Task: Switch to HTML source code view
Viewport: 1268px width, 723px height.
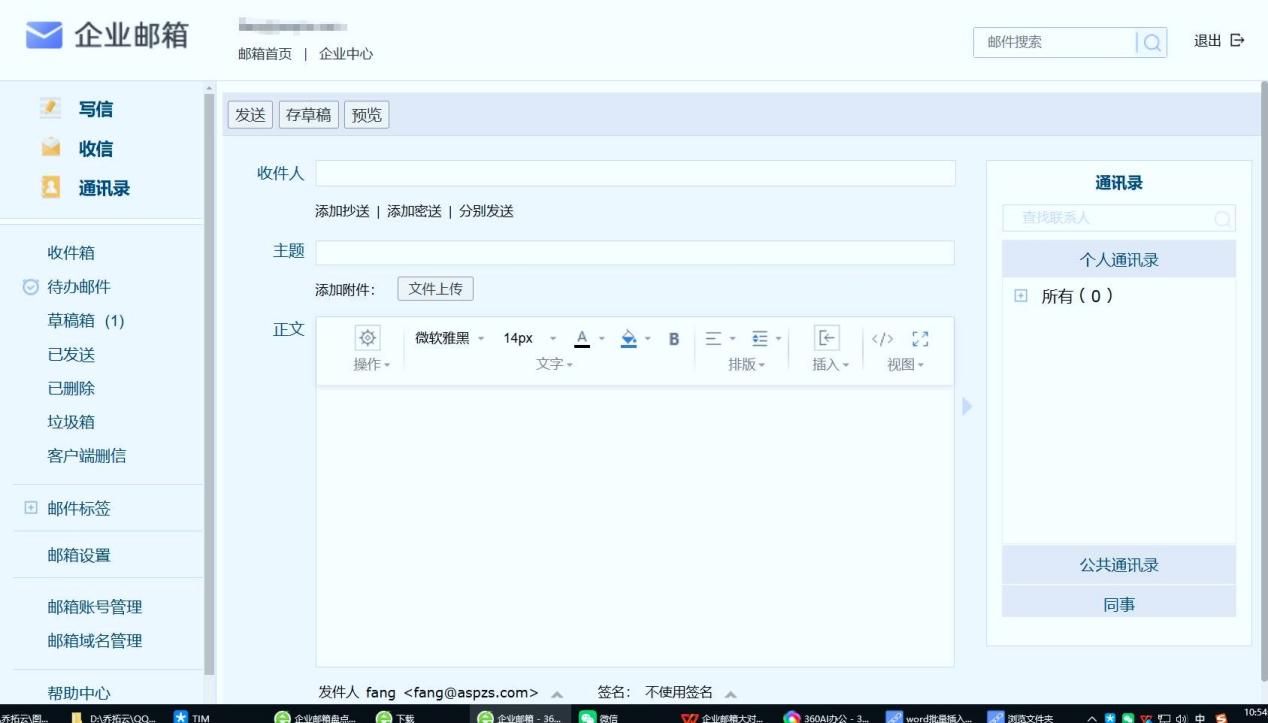Action: (882, 339)
